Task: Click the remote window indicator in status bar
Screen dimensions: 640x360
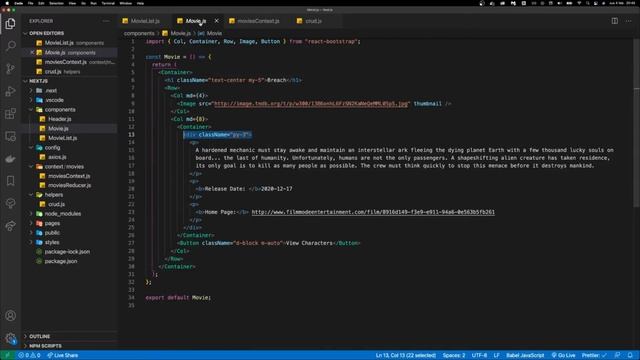Action: [x=7, y=356]
